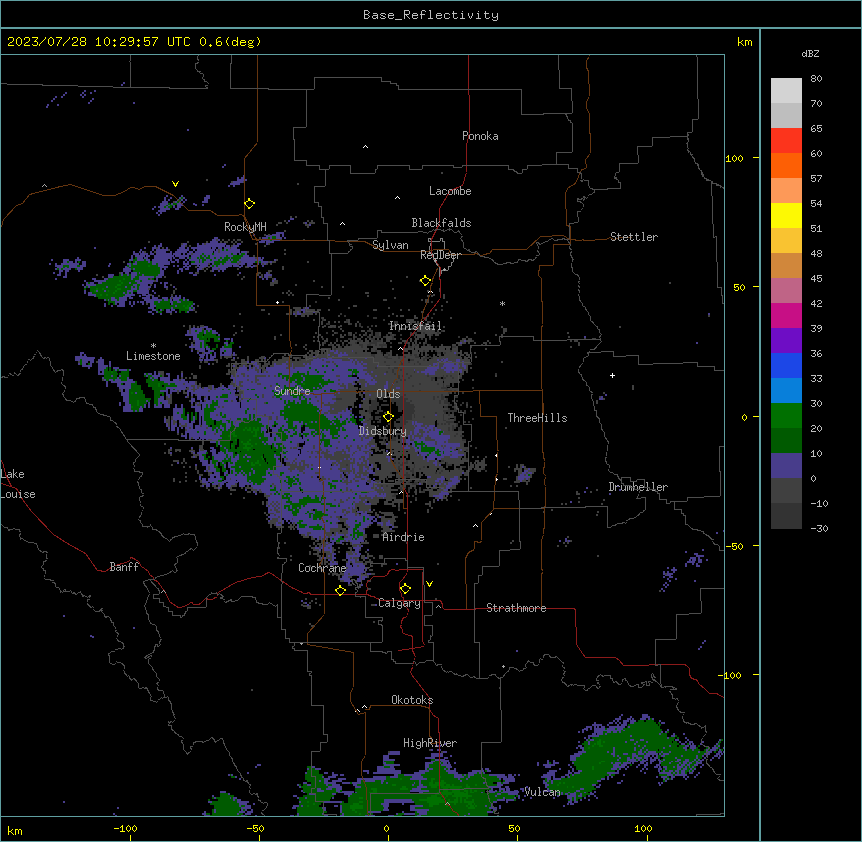
Task: Select the blue 36 dBZ color swatch
Action: point(786,365)
